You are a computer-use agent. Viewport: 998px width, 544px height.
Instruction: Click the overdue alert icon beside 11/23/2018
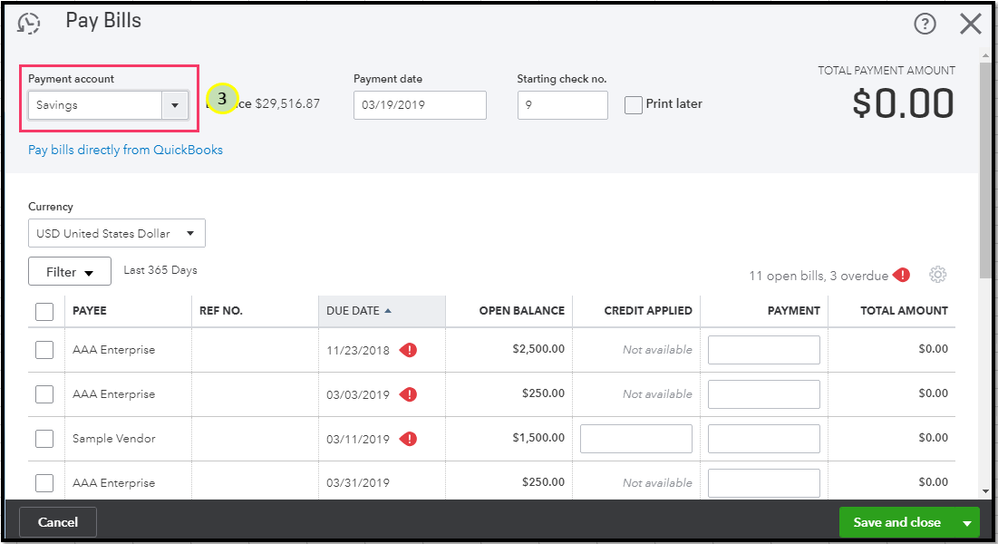pyautogui.click(x=408, y=350)
